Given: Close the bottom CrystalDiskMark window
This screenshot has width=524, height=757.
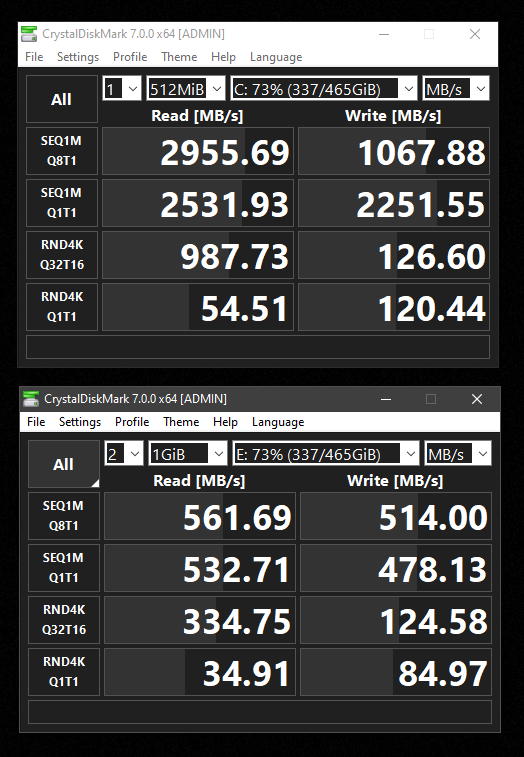Looking at the screenshot, I should click(477, 399).
